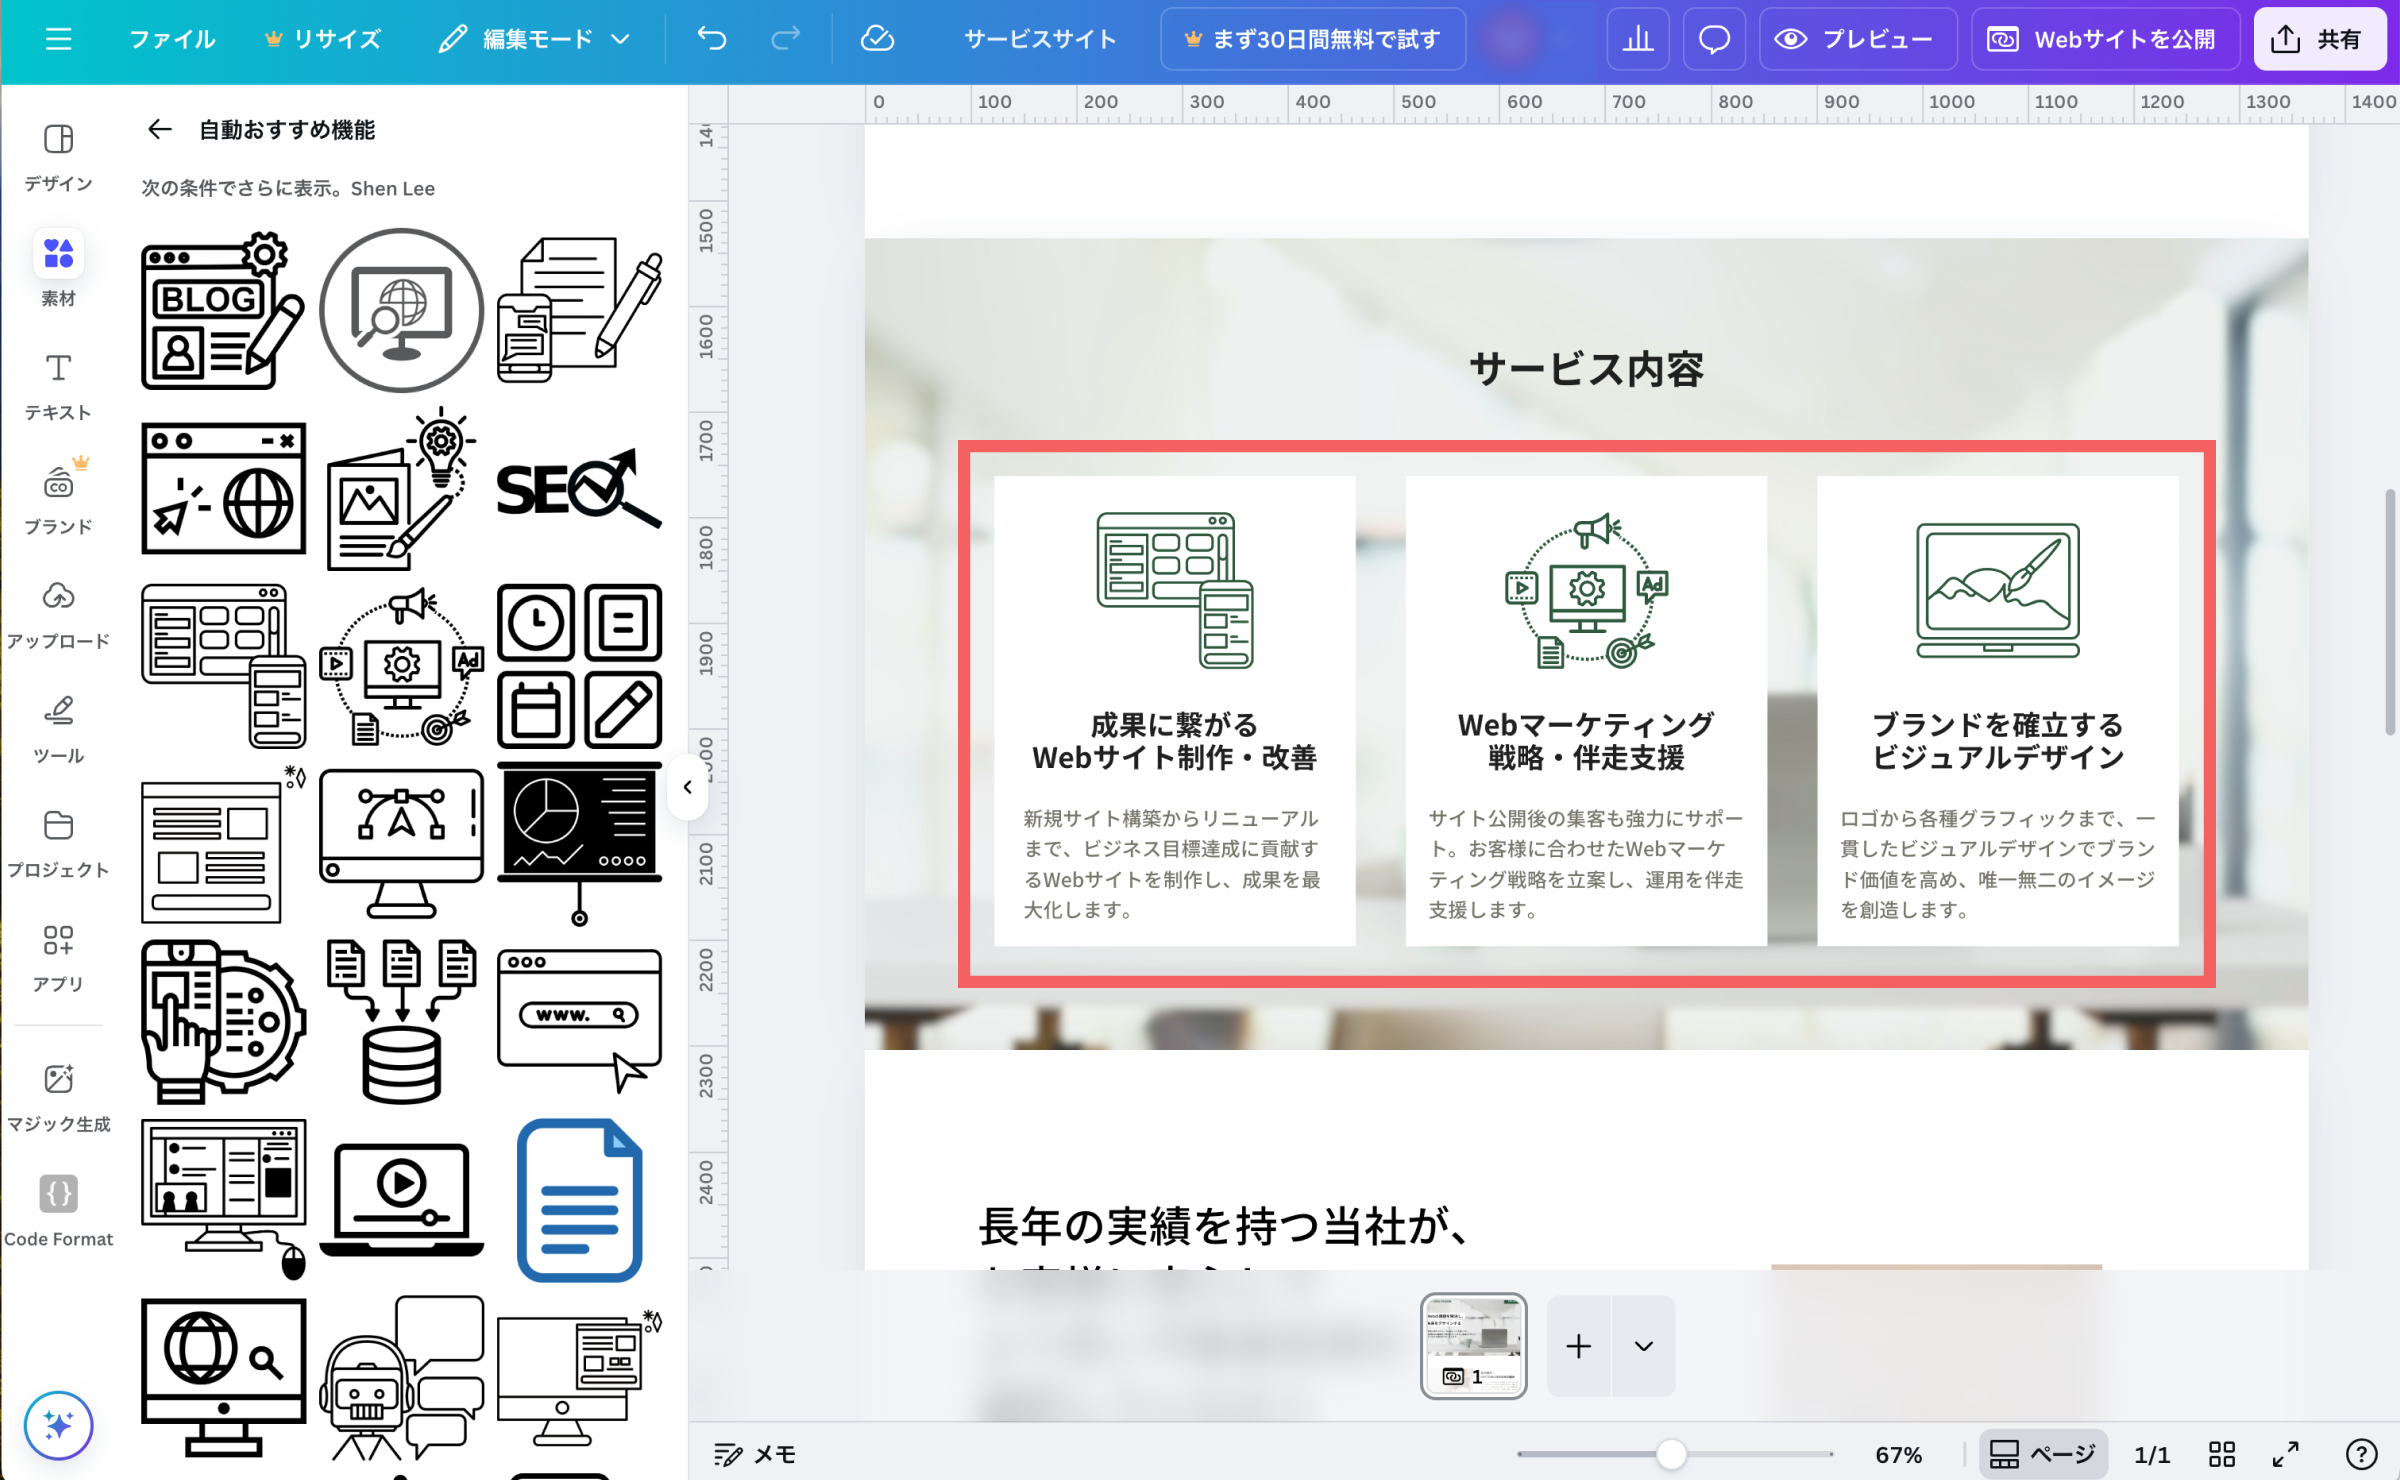Select the SEO magnifier icon
2400x1480 pixels.
click(x=579, y=490)
